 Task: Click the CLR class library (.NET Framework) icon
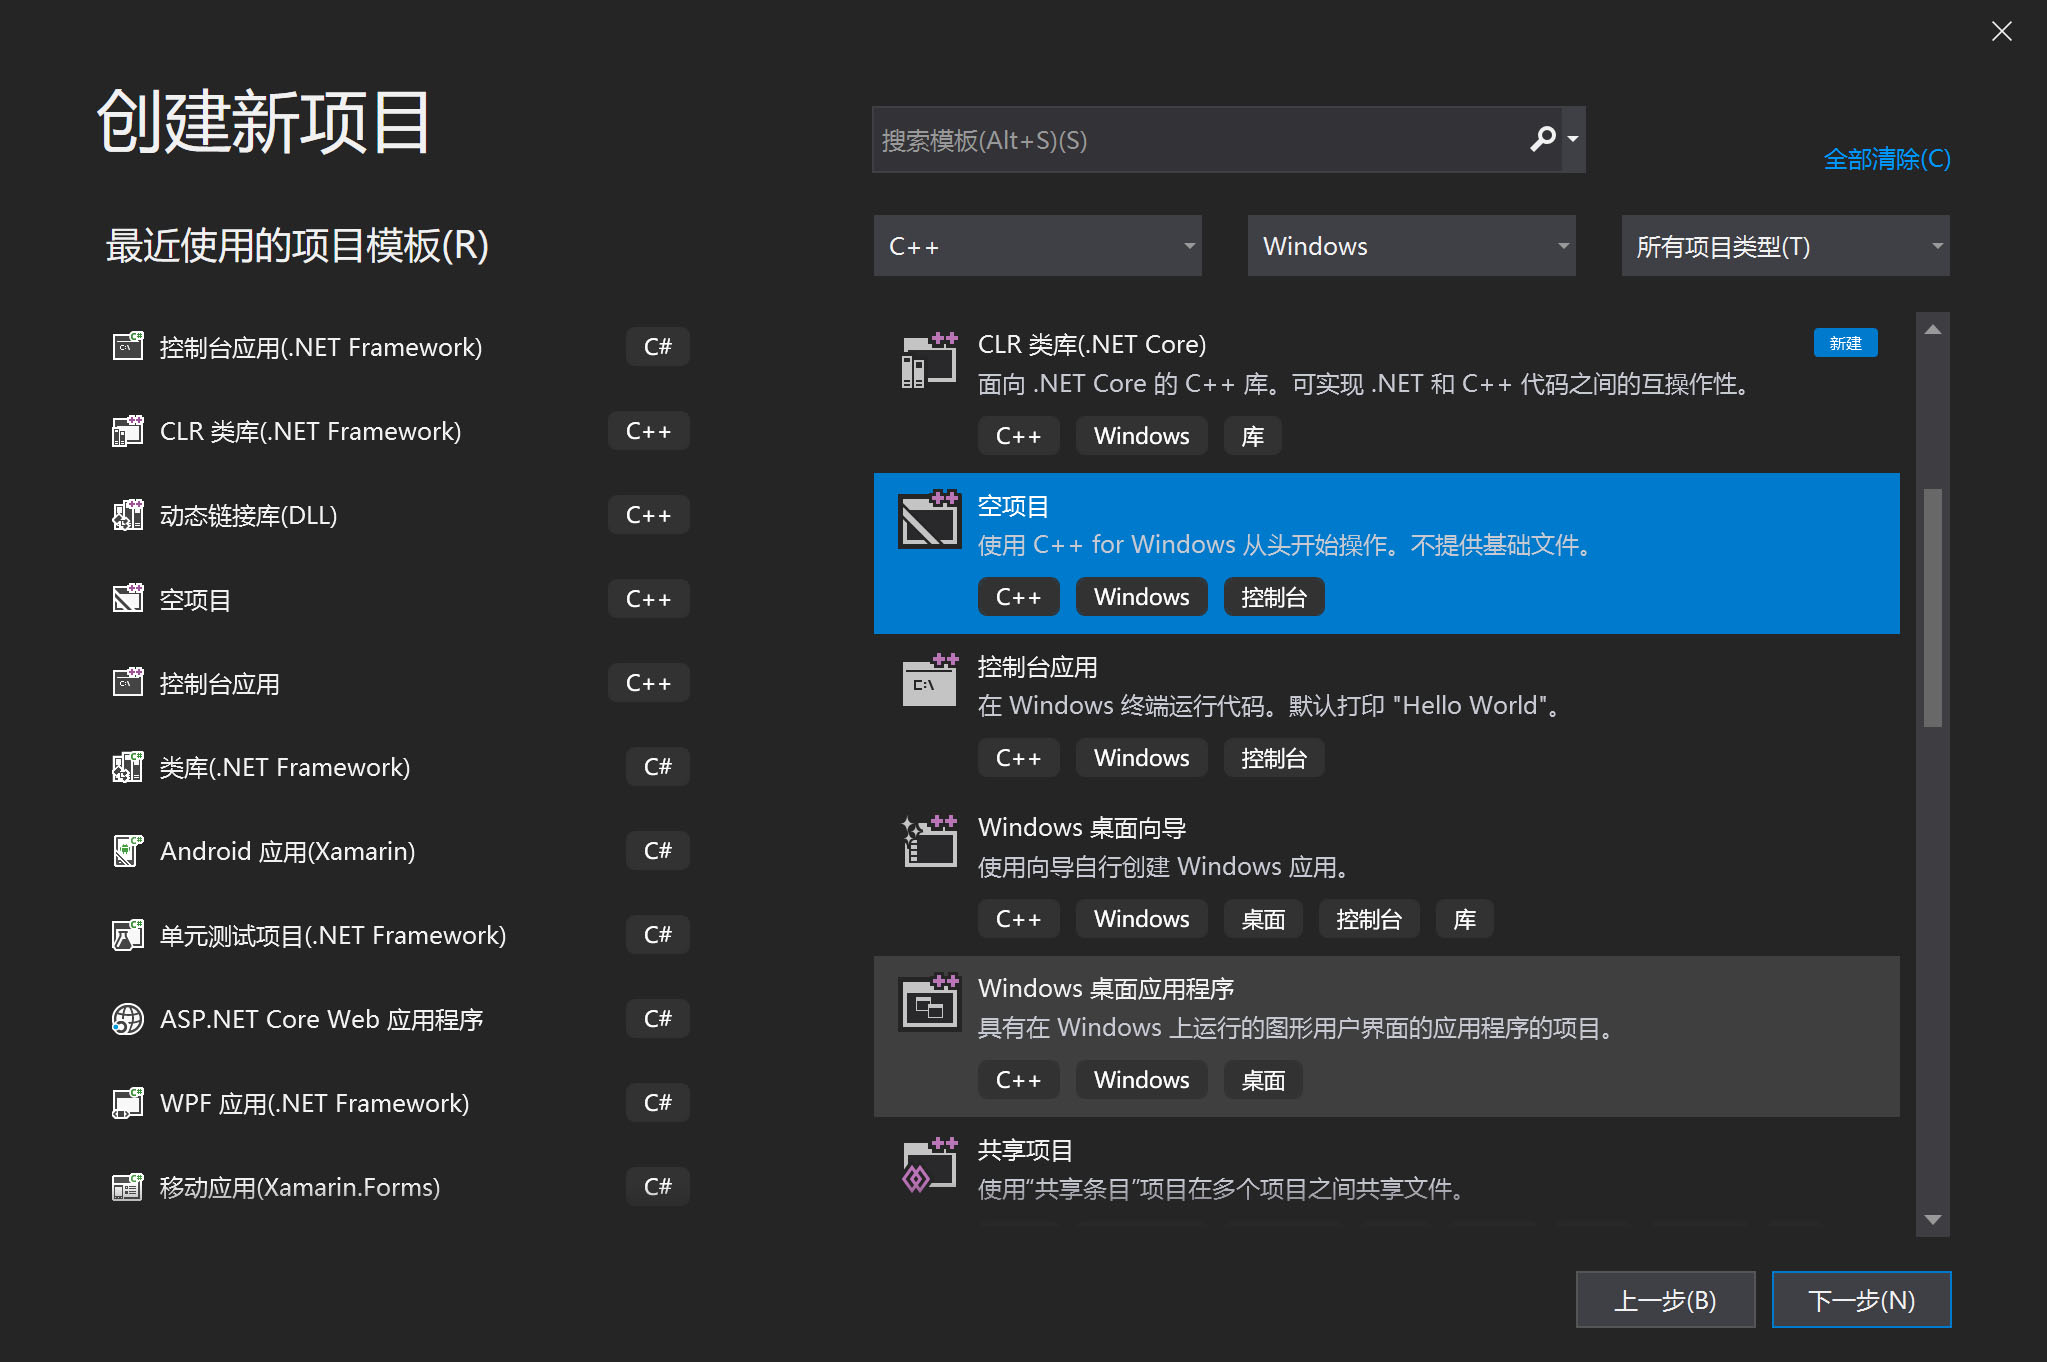(x=127, y=430)
